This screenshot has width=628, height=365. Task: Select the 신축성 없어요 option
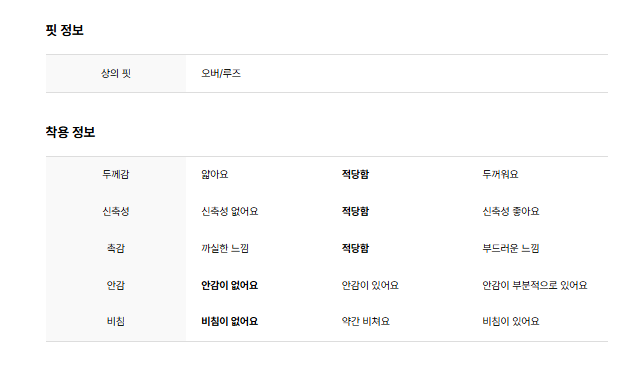(x=230, y=211)
